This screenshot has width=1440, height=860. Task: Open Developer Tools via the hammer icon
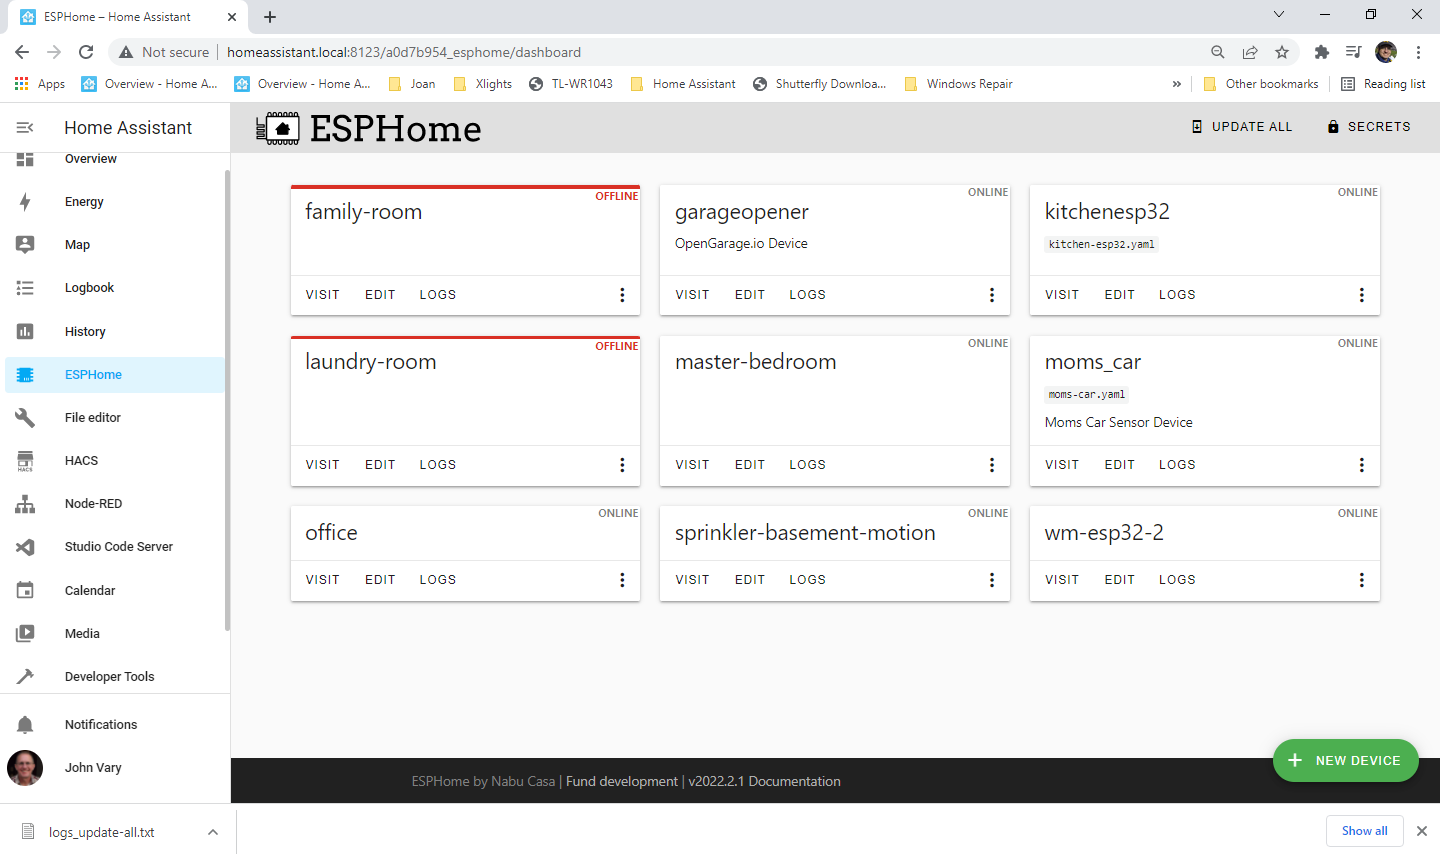25,676
